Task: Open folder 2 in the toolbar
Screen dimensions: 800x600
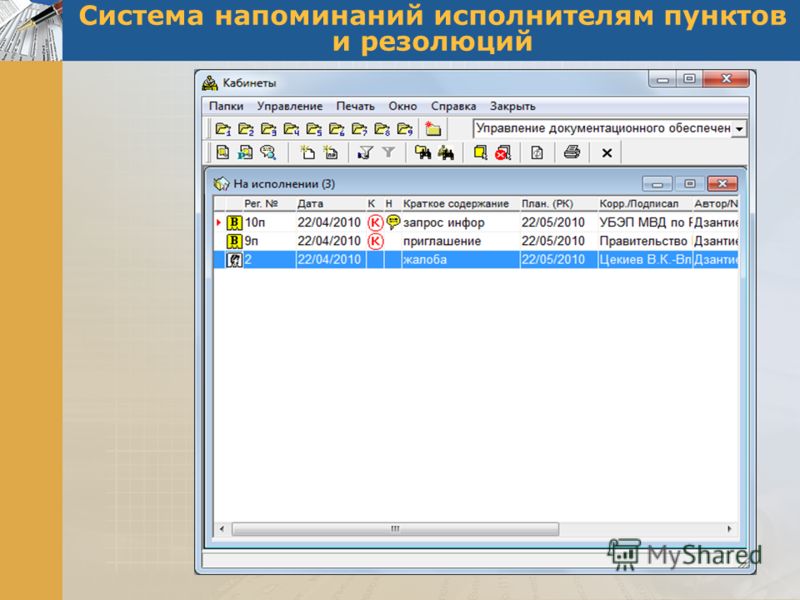Action: (245, 129)
